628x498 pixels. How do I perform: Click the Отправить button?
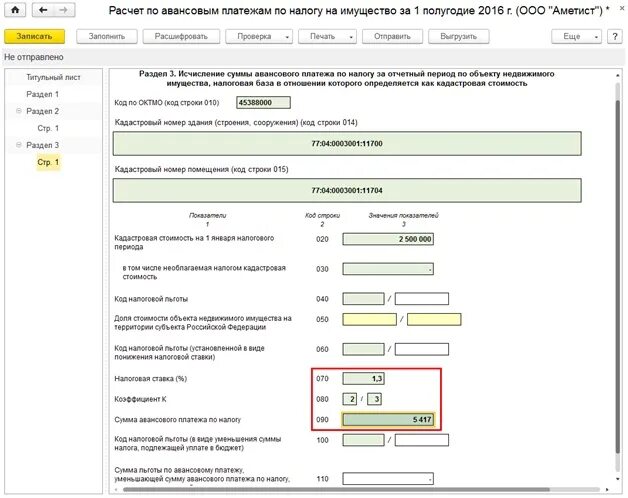point(392,36)
